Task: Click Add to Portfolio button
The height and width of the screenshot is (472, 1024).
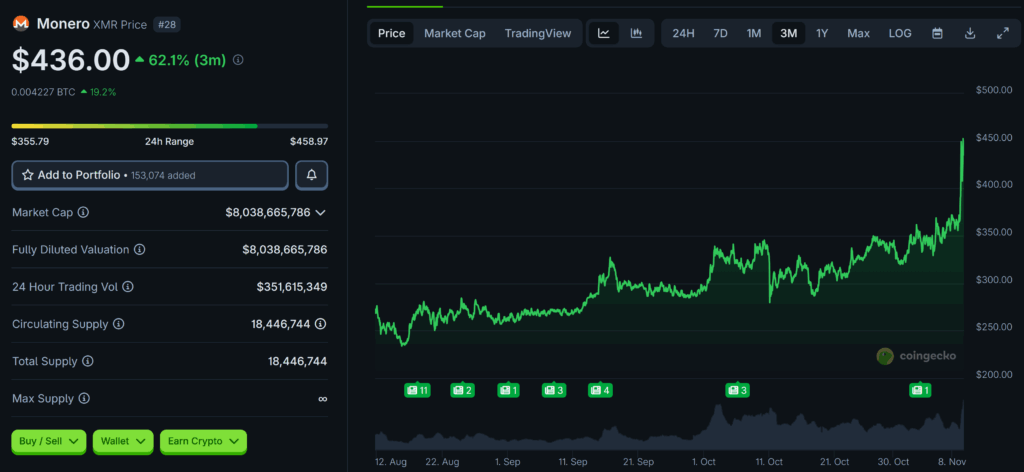Action: 150,175
